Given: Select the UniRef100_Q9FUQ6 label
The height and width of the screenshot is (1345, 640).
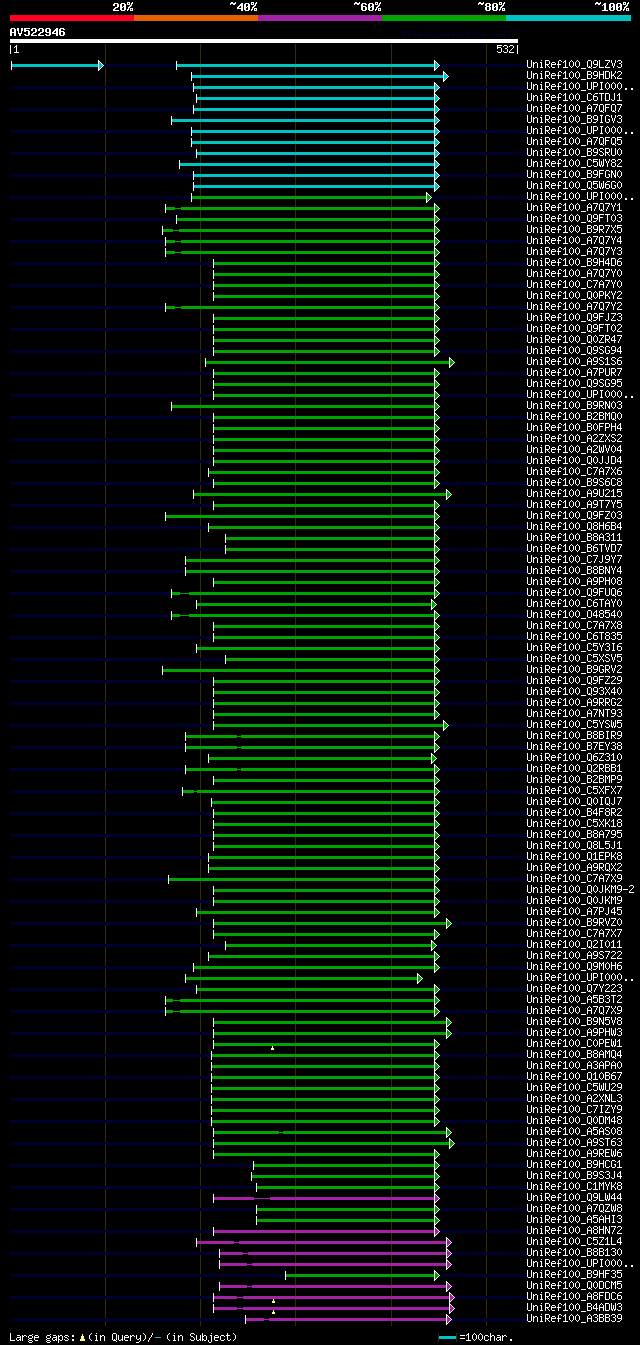Looking at the screenshot, I should [574, 593].
